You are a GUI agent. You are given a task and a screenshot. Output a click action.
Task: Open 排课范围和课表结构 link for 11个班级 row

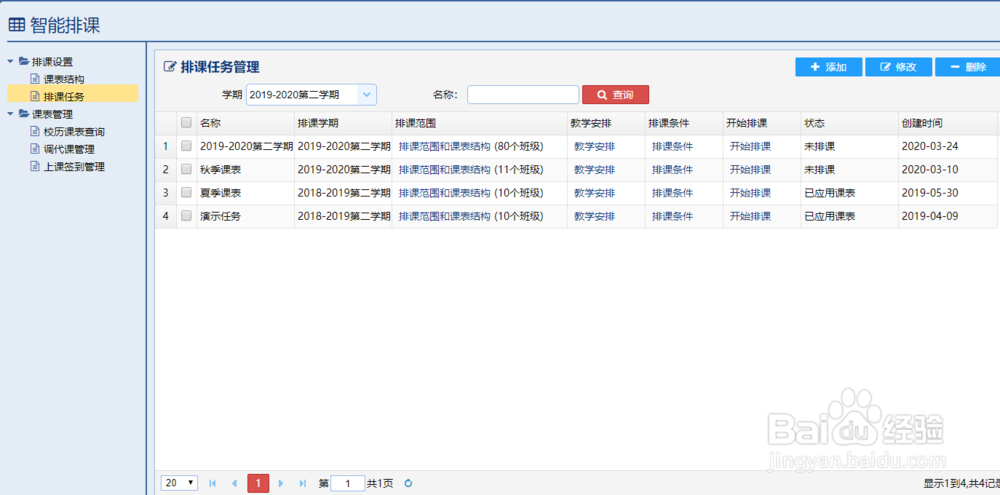(445, 170)
